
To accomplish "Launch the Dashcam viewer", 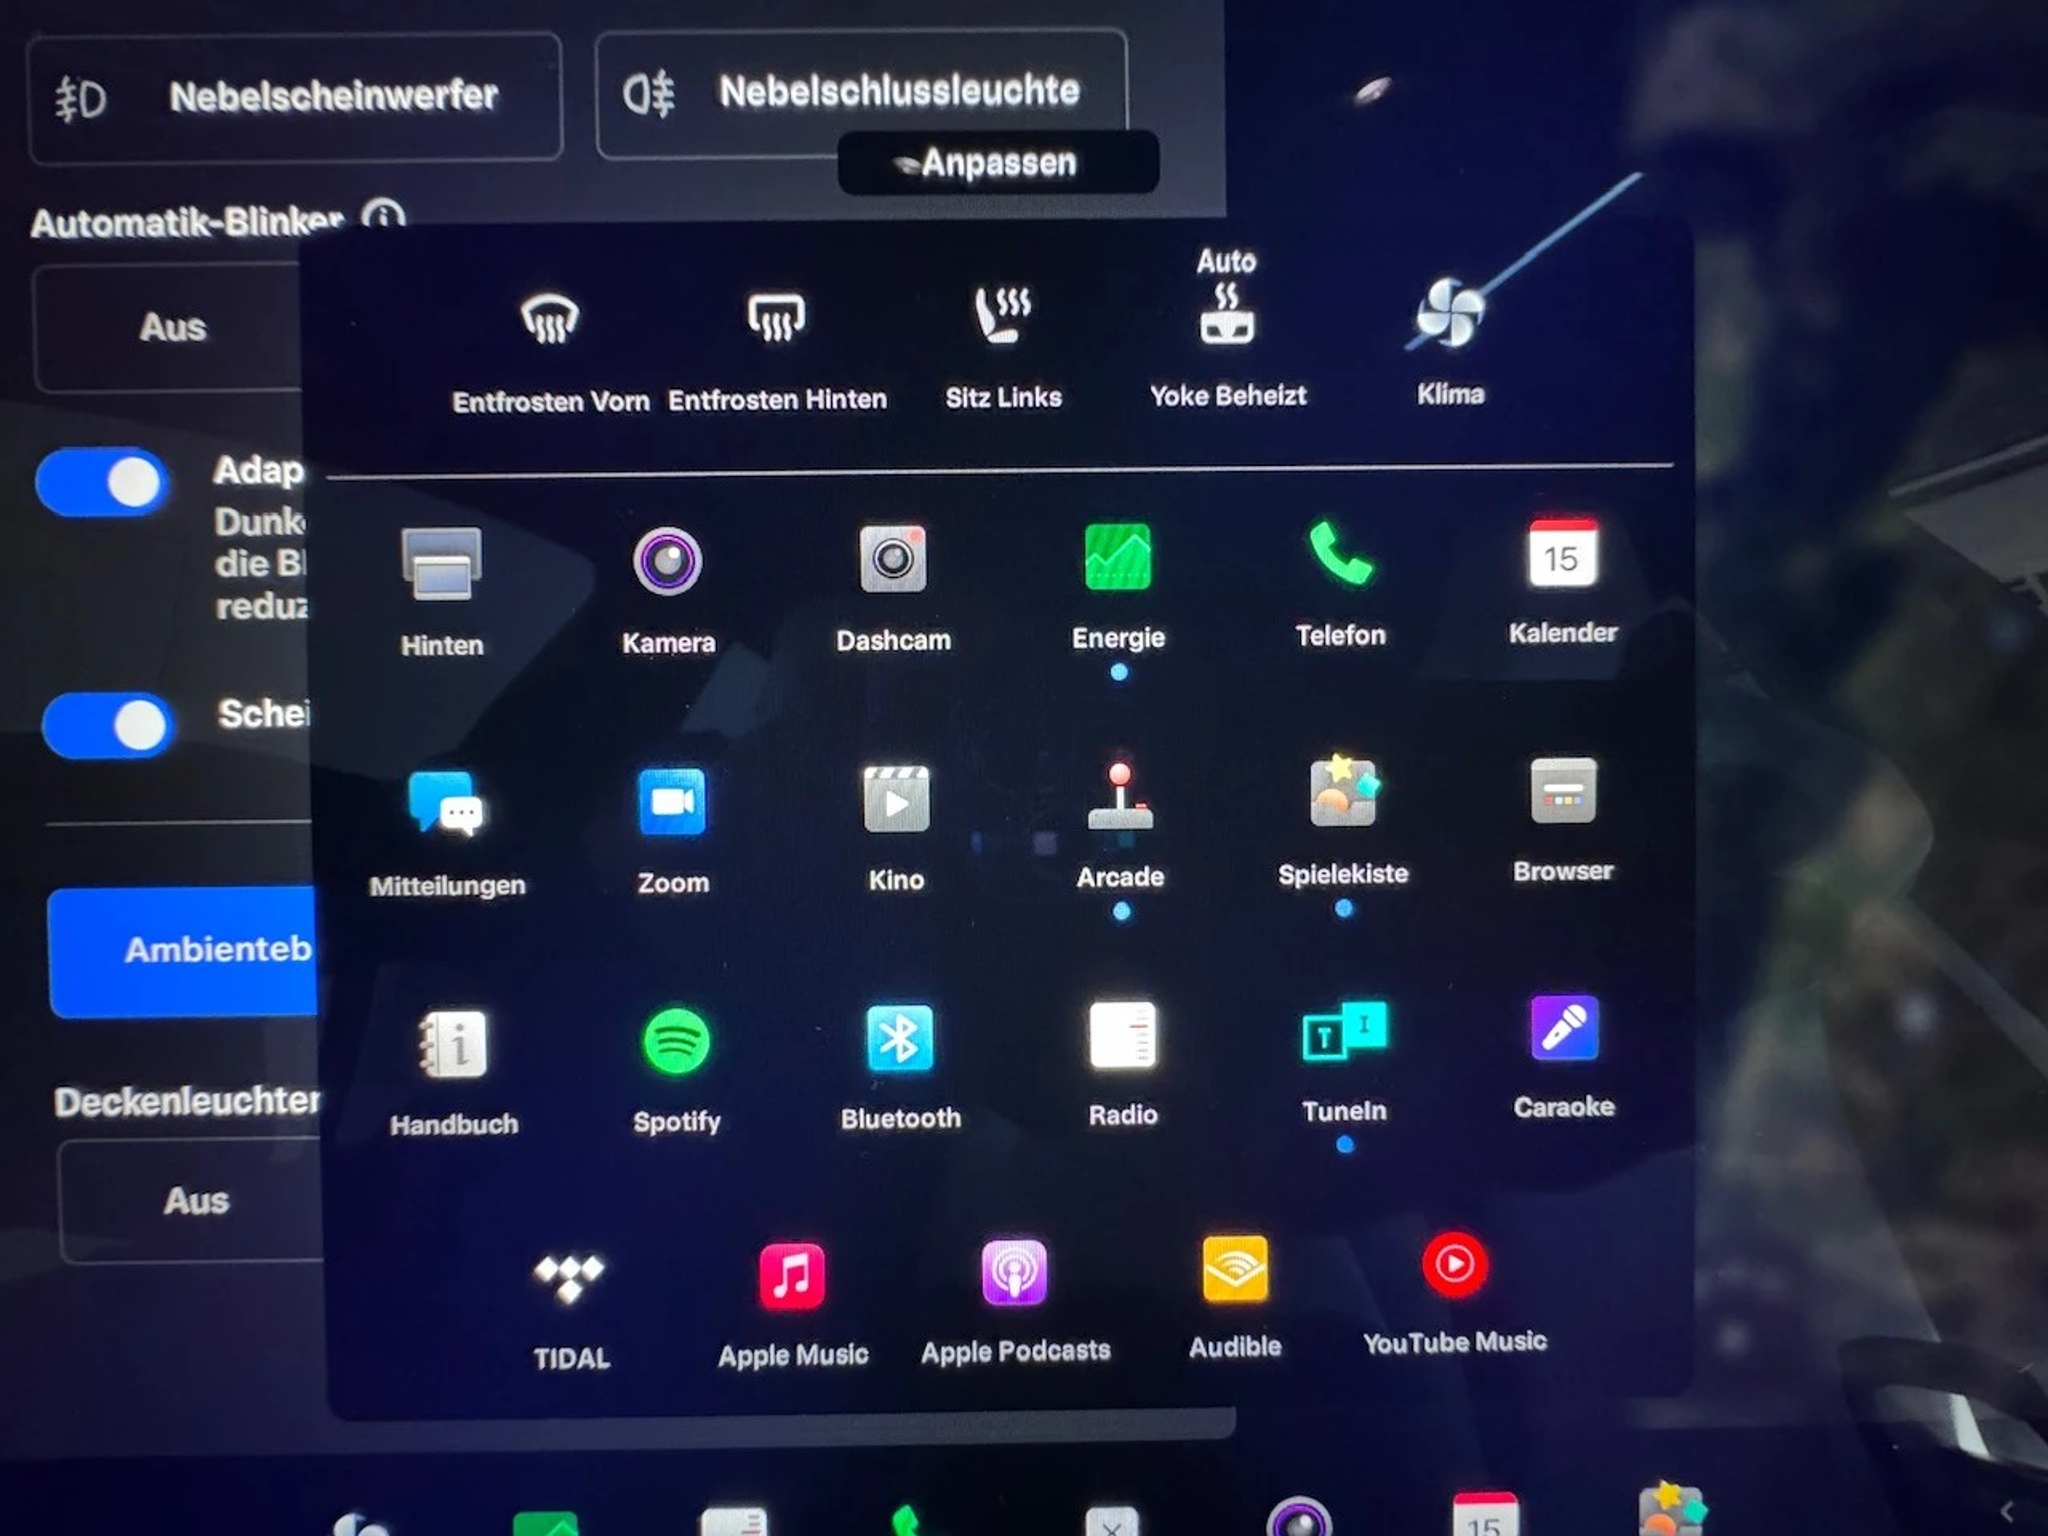I will tap(893, 560).
